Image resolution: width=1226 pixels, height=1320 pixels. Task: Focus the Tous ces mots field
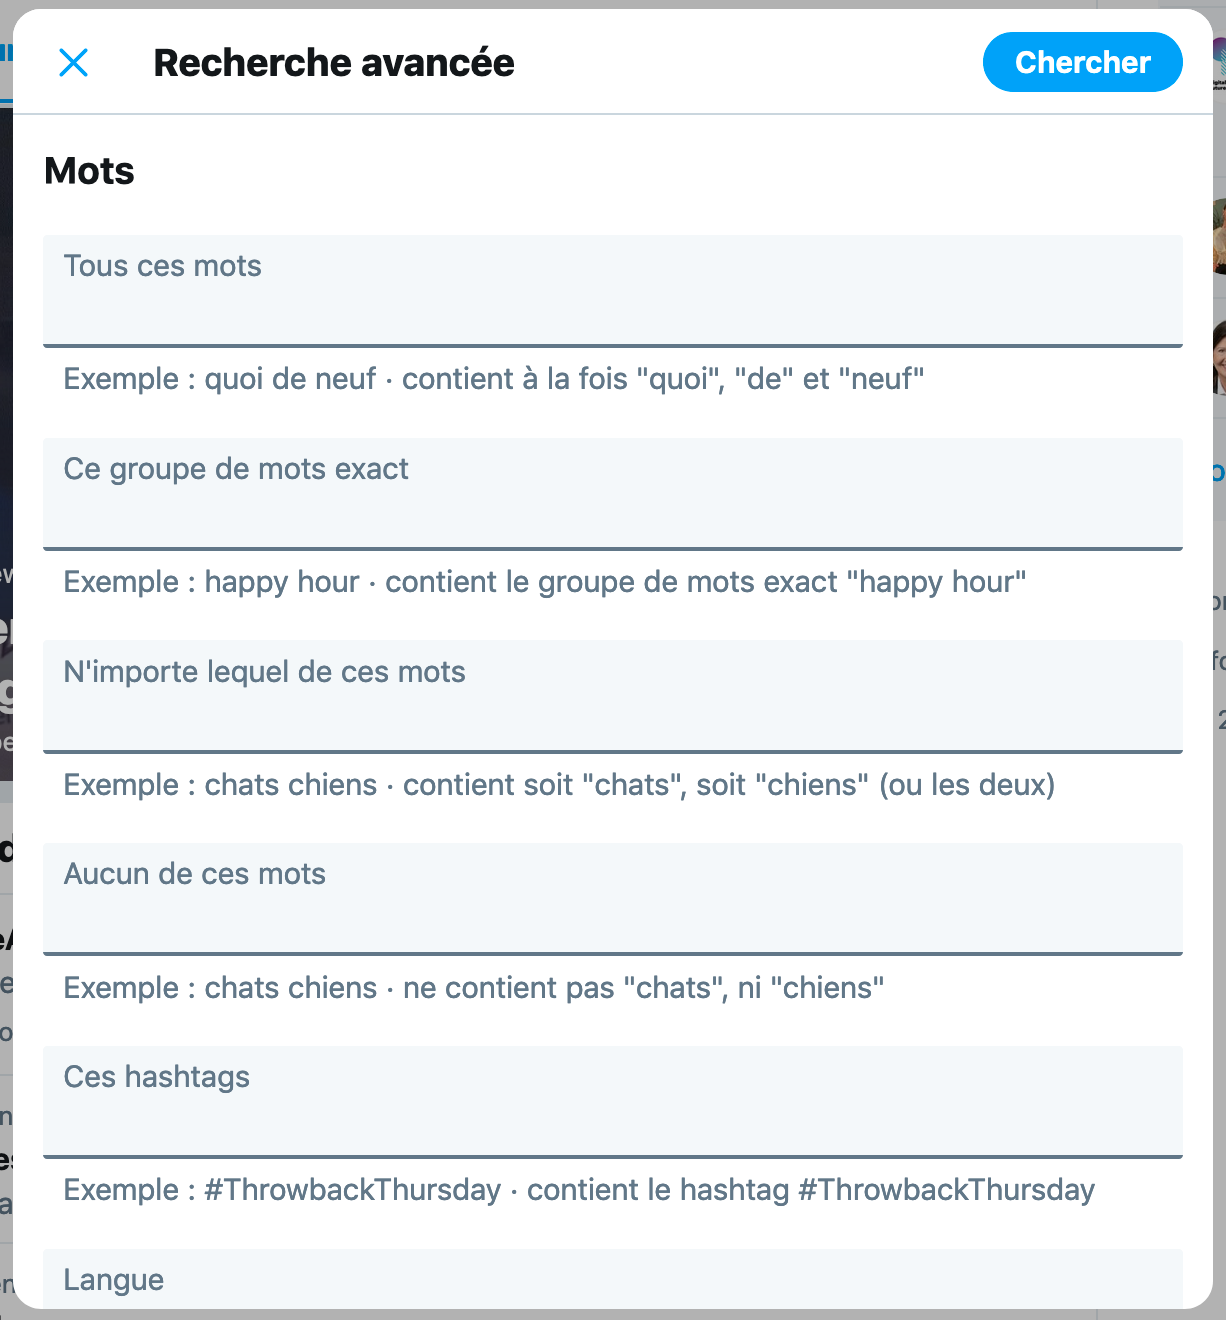[612, 291]
